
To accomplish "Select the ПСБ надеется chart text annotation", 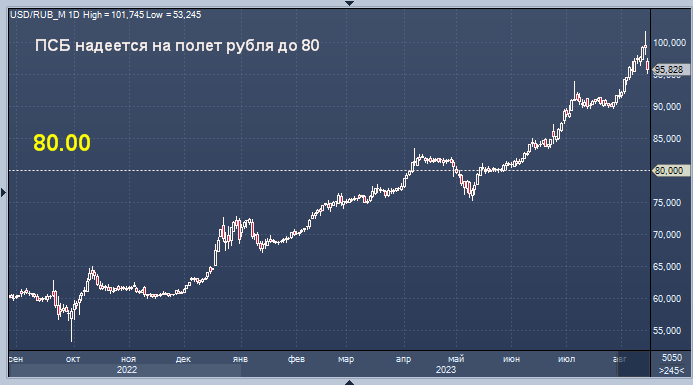I will point(177,46).
